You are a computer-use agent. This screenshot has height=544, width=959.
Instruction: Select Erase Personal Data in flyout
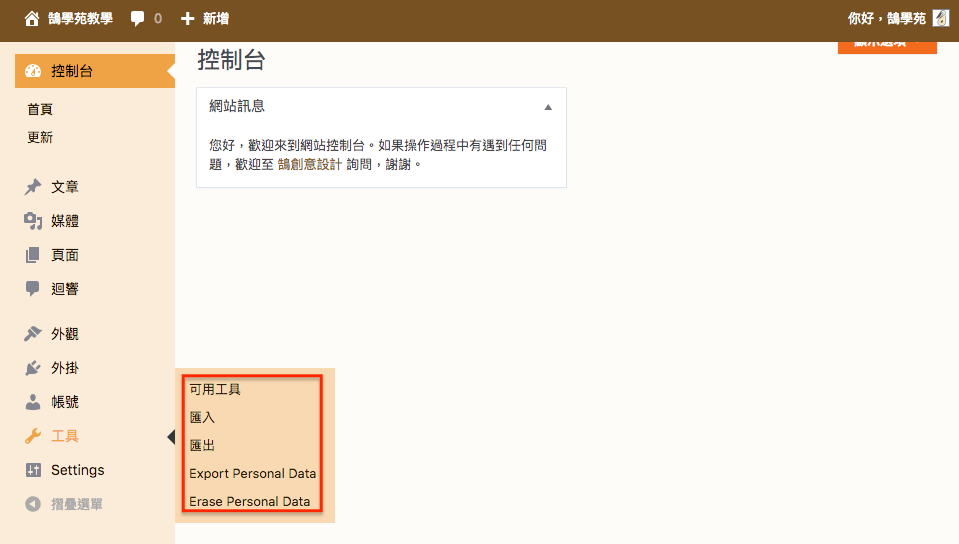250,502
